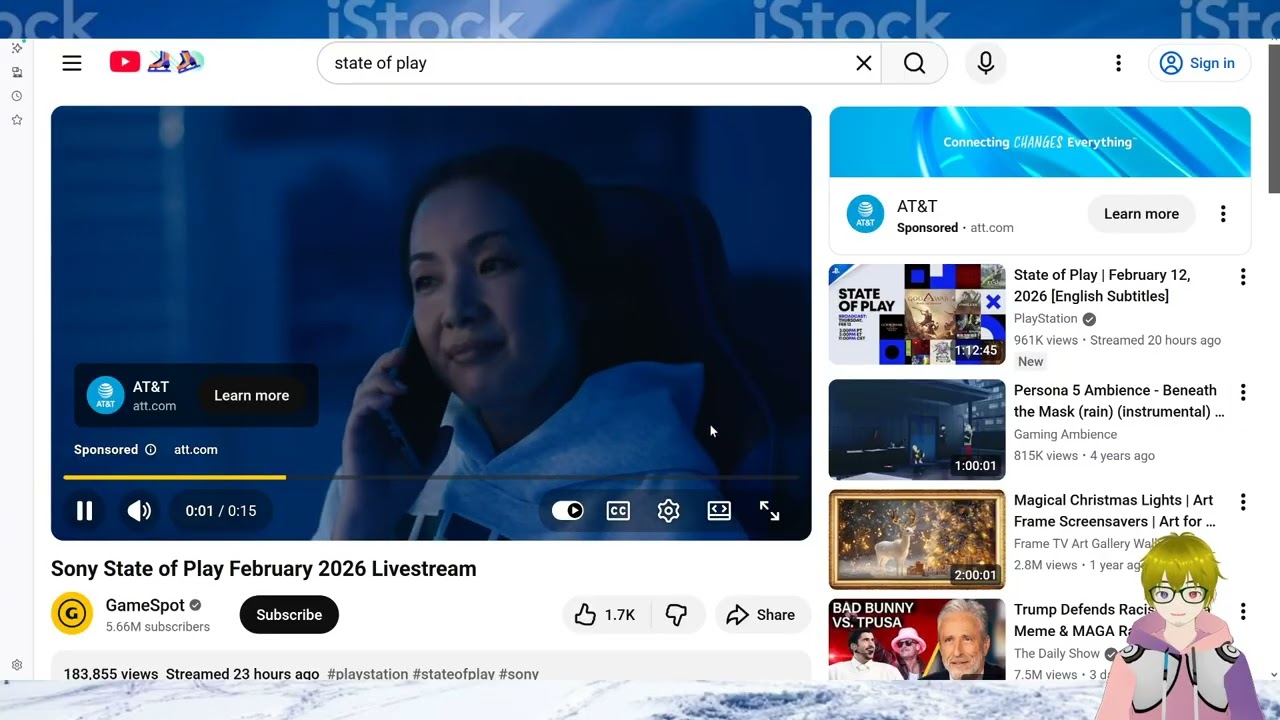Dislike the video

click(677, 615)
